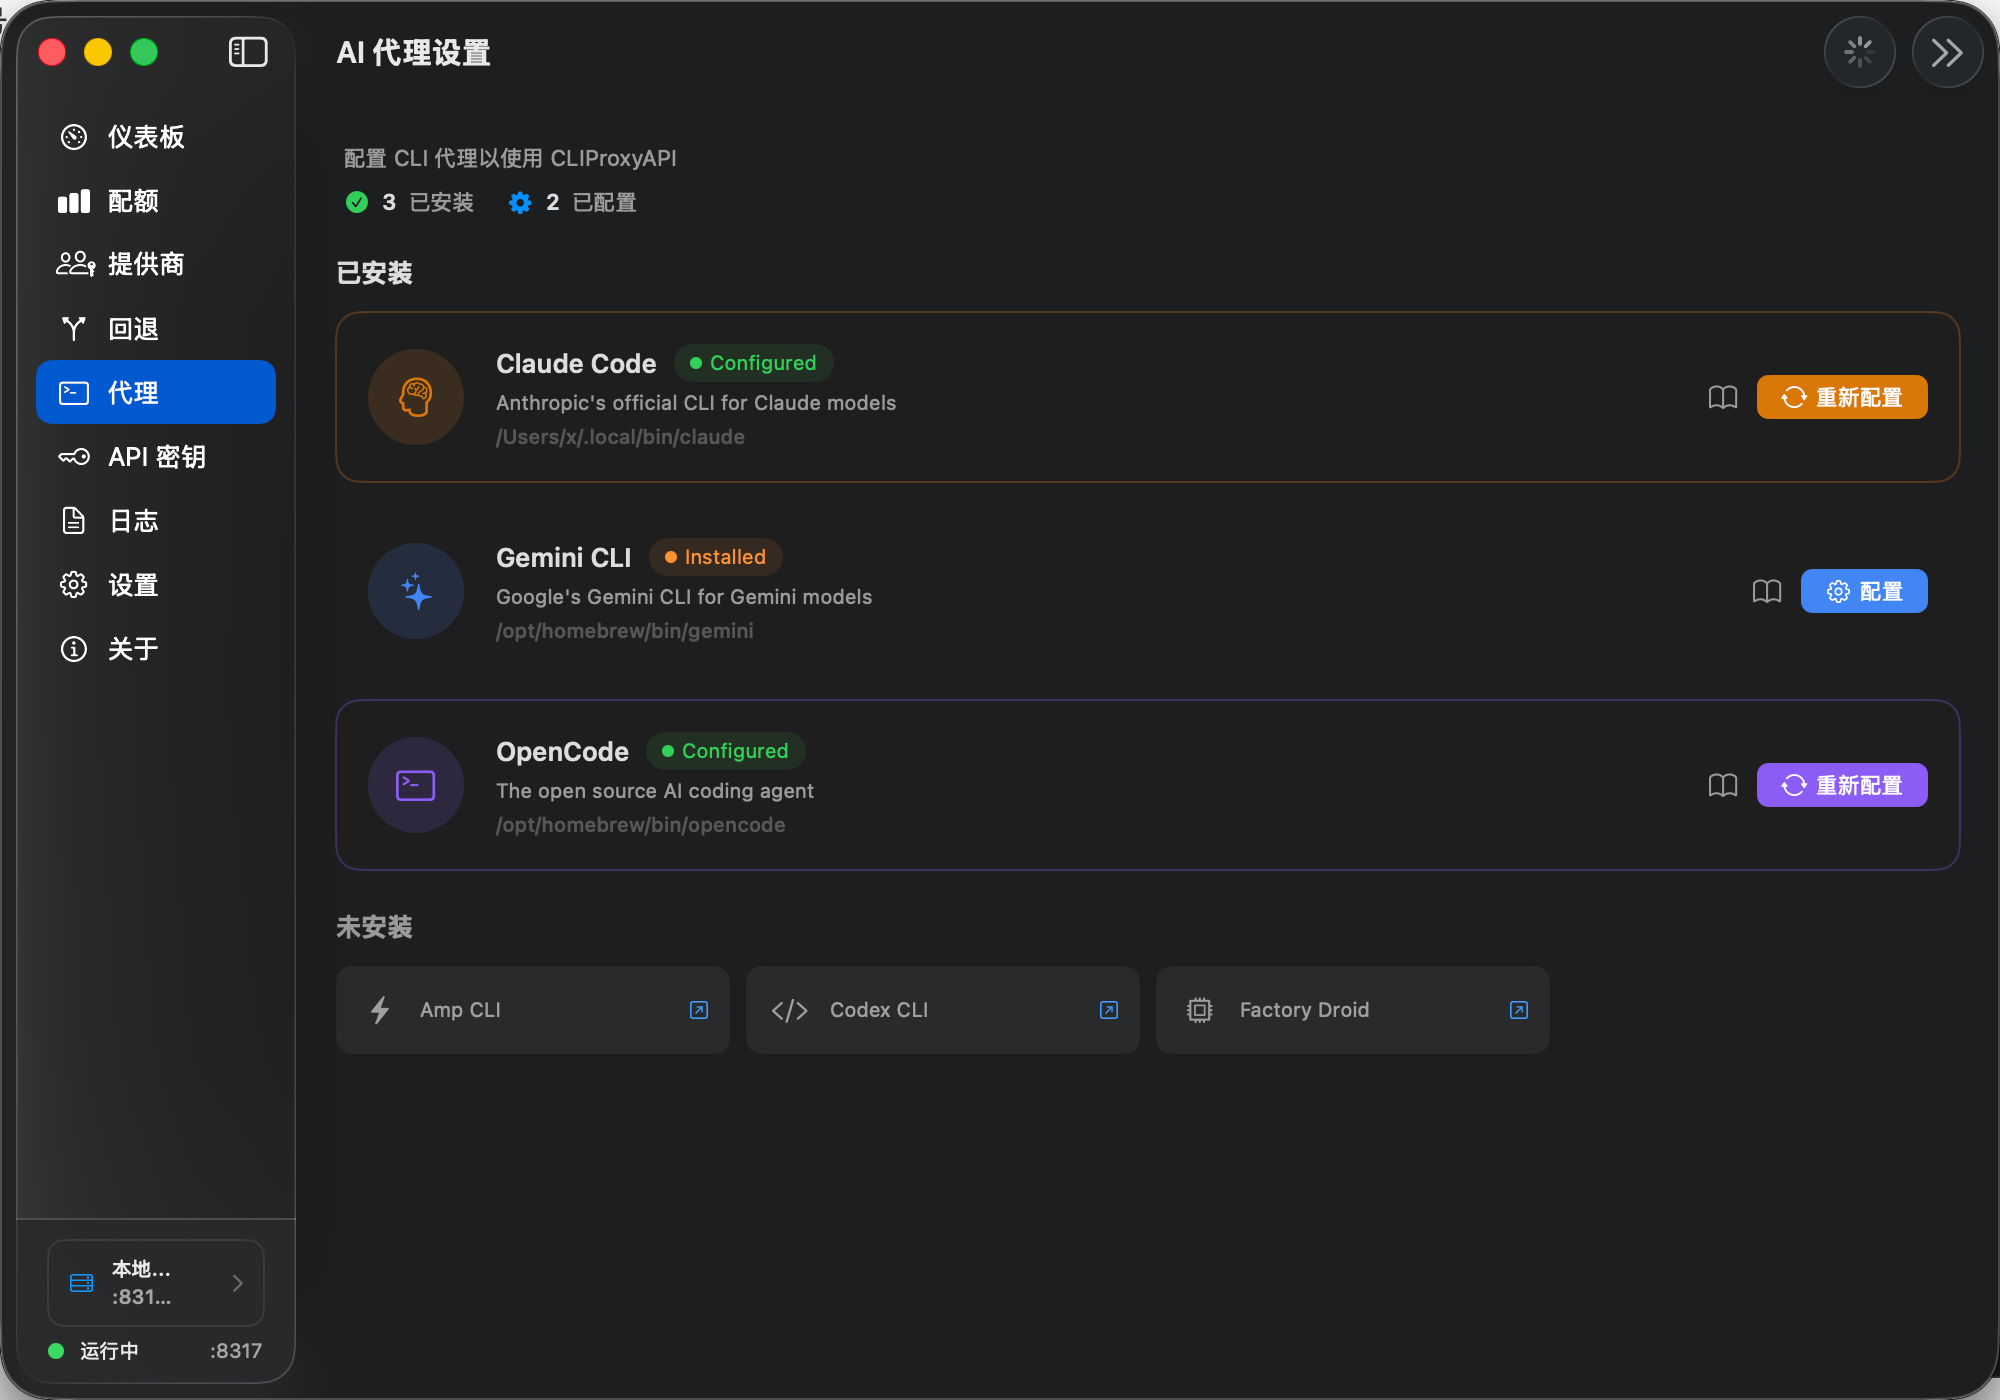The height and width of the screenshot is (1400, 2000).
Task: Open Codex CLI external install link icon
Action: 1109,1010
